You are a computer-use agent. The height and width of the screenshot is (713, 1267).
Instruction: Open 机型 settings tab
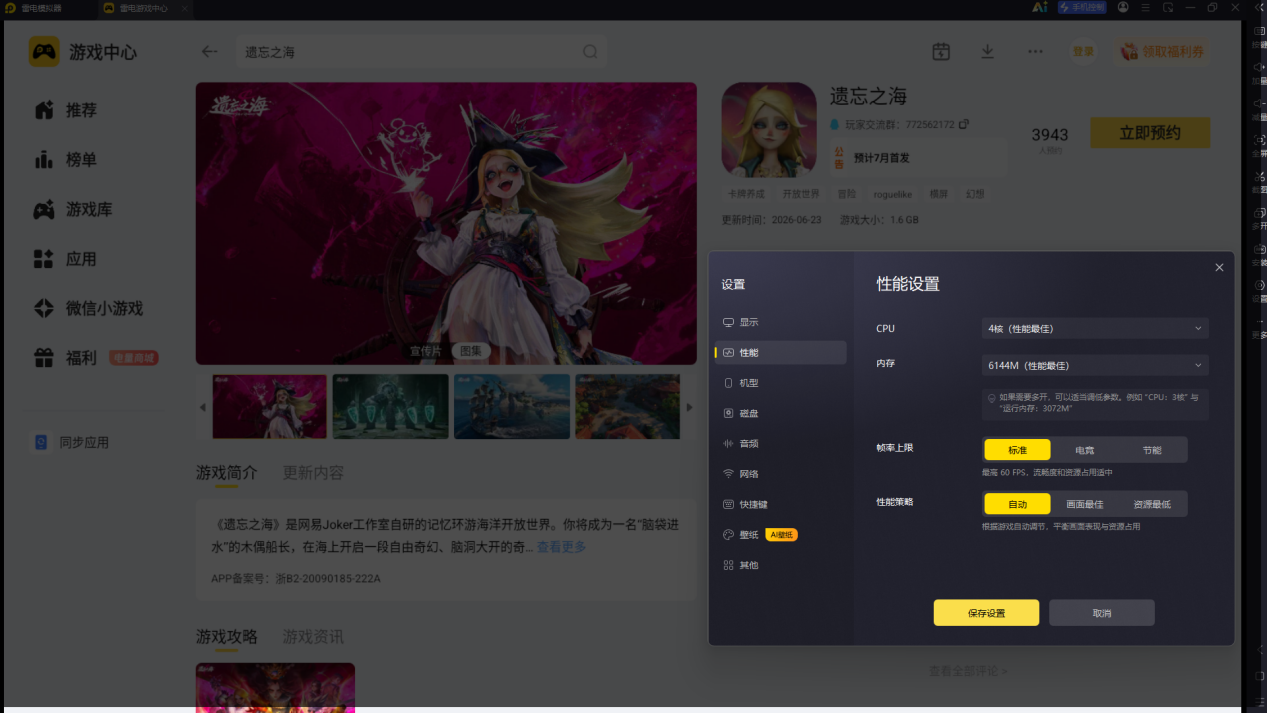[x=780, y=383]
